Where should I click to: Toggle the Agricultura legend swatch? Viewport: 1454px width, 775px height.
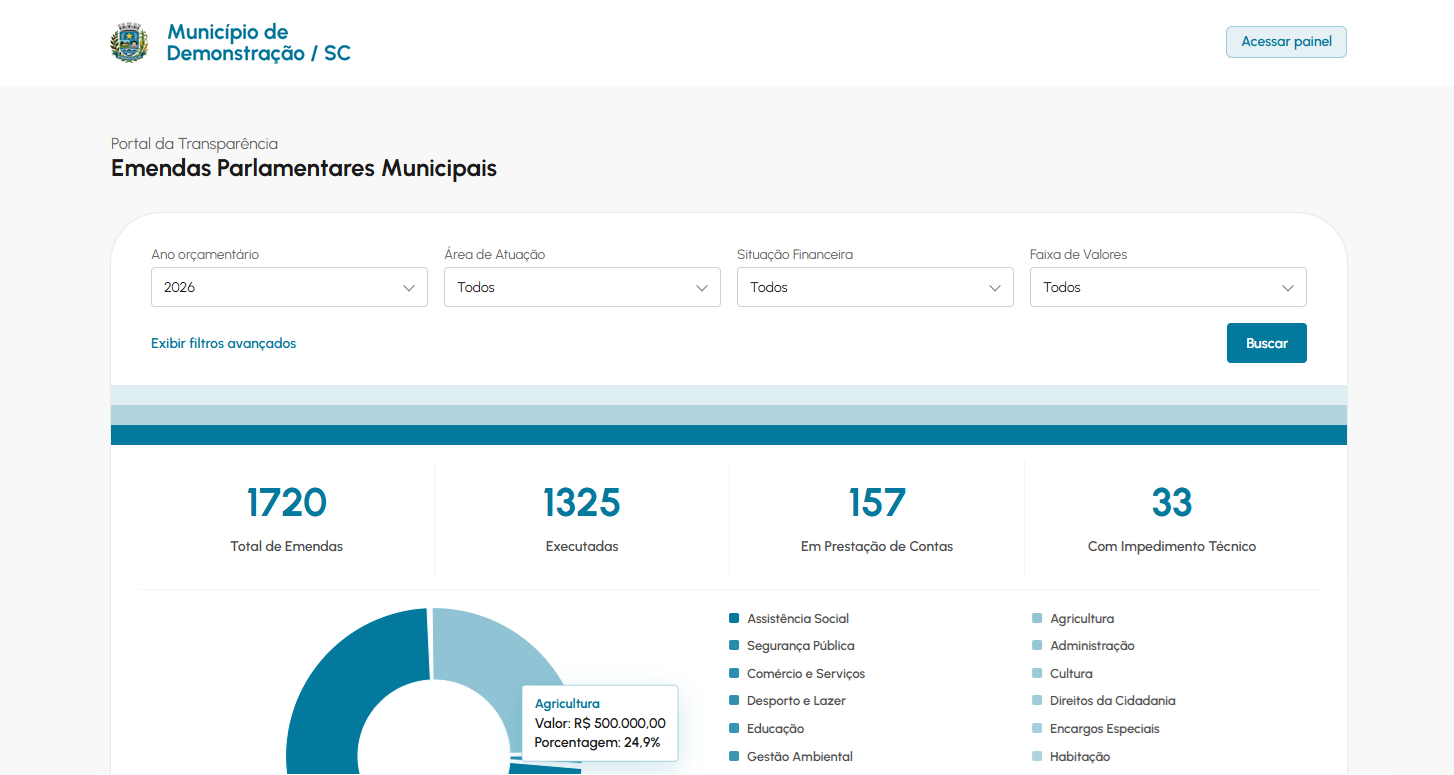coord(1037,619)
